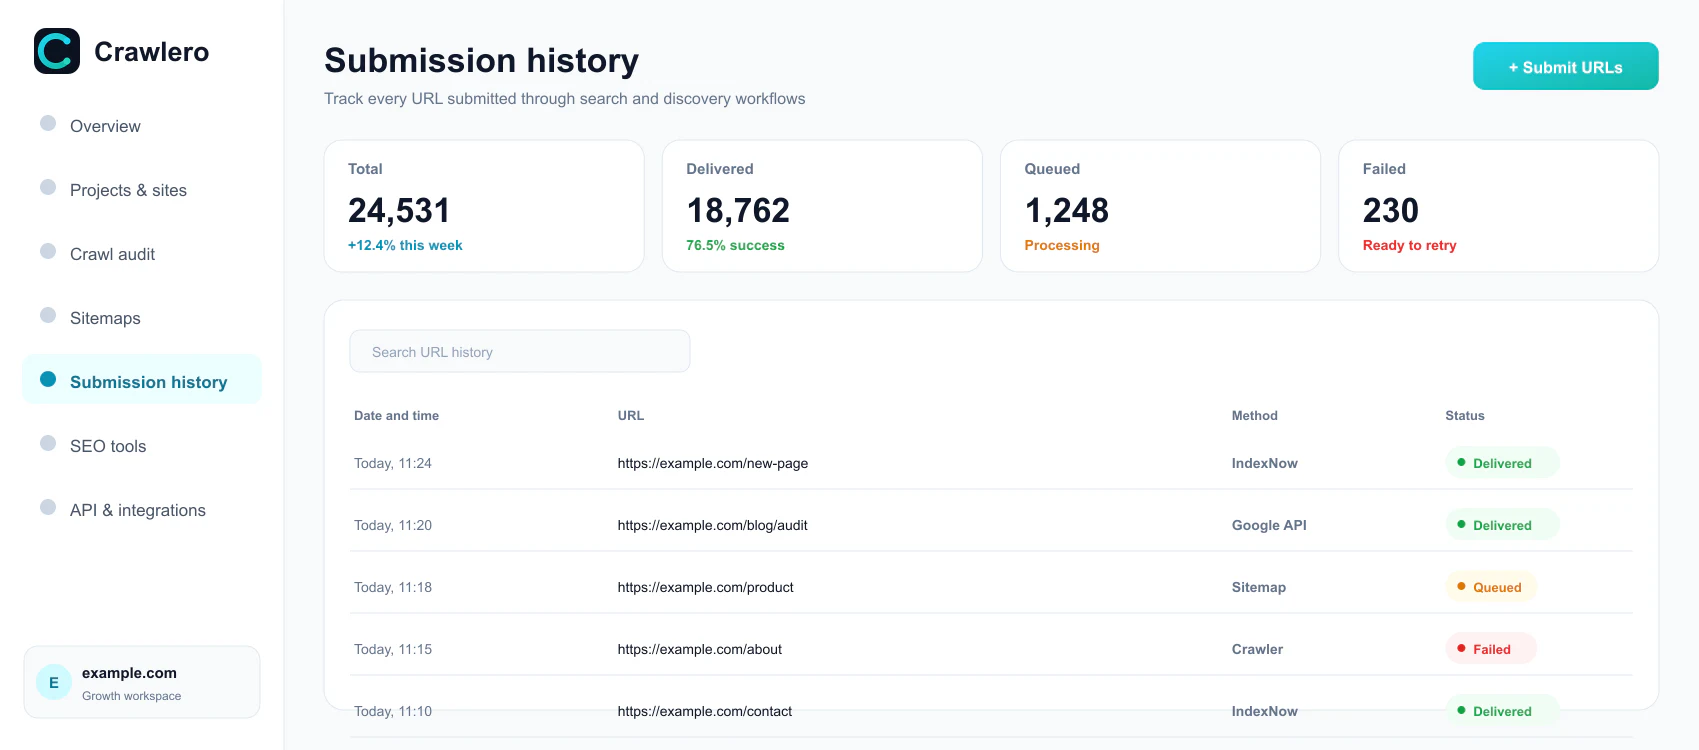Click the Today, 11:24 timestamp
This screenshot has height=750, width=1699.
(x=393, y=463)
